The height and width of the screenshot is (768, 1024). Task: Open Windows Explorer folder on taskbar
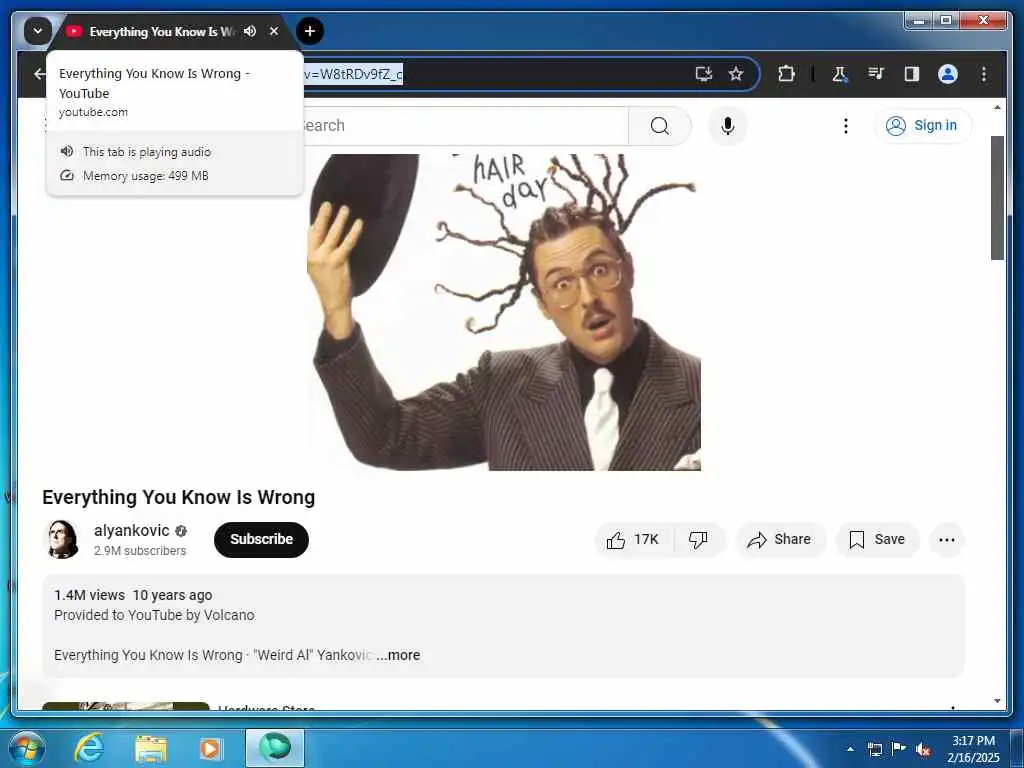[x=151, y=748]
